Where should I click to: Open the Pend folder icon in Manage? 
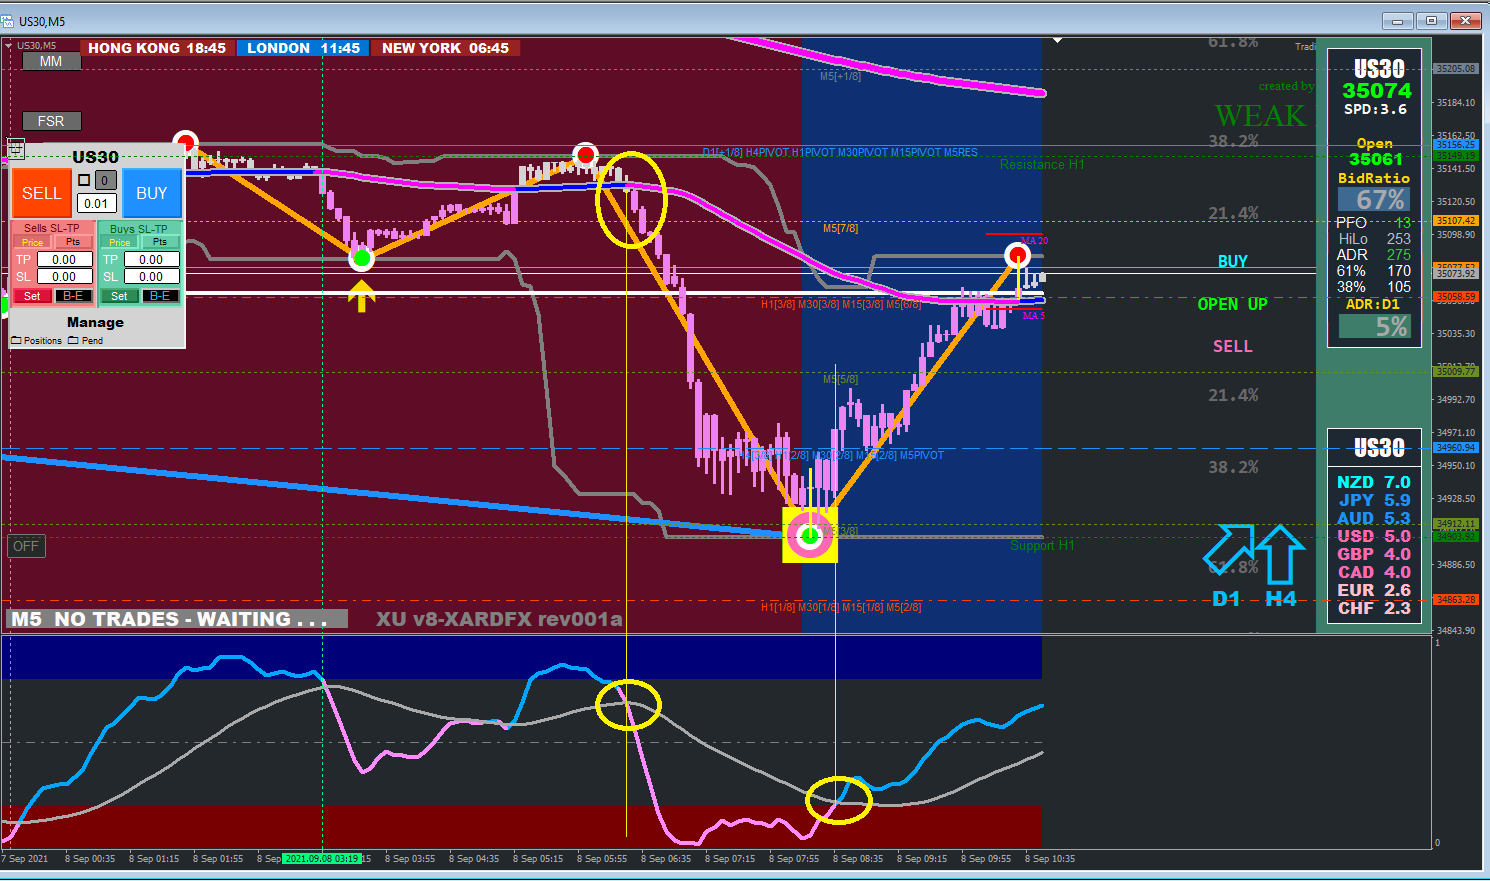pos(73,341)
